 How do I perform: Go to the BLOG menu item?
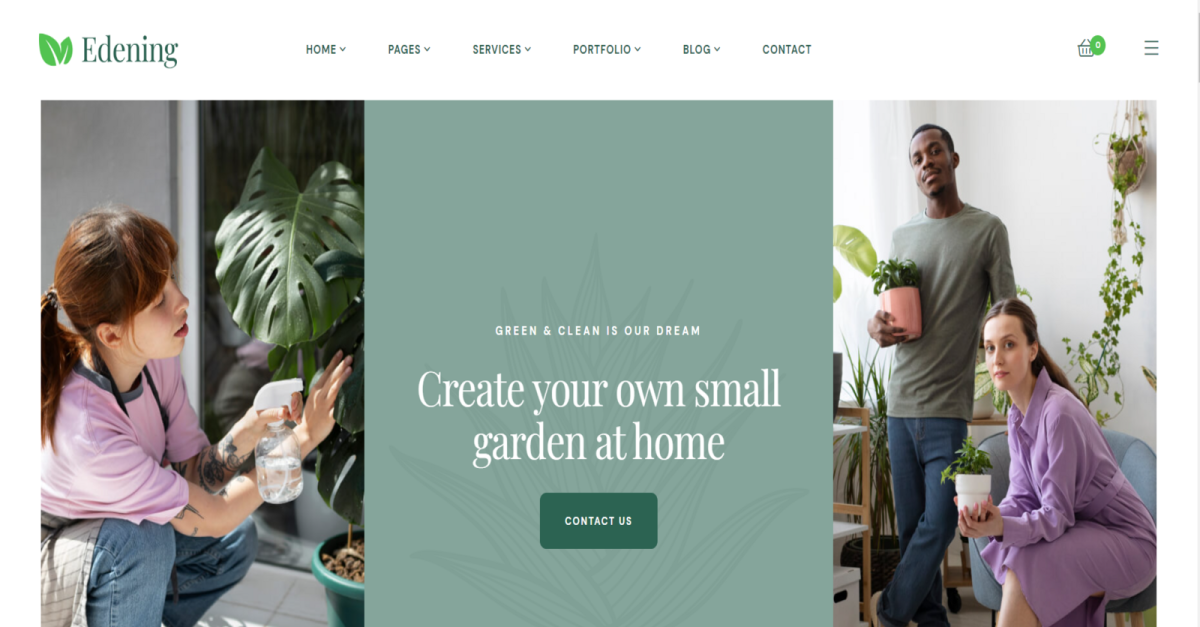pos(697,49)
